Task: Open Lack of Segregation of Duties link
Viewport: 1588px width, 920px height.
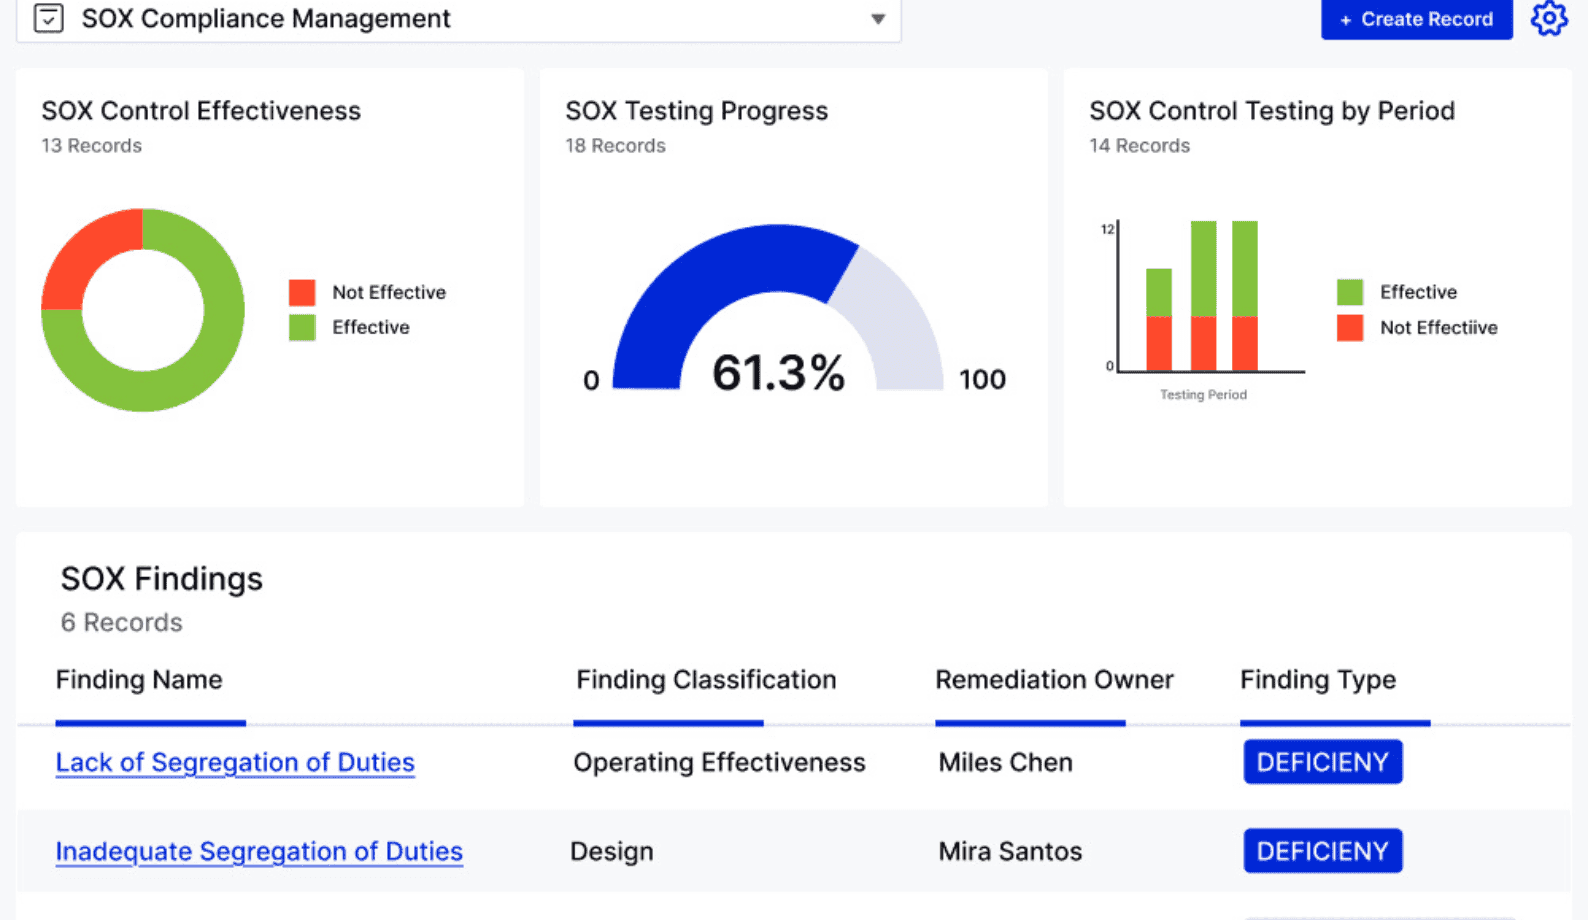Action: [235, 762]
